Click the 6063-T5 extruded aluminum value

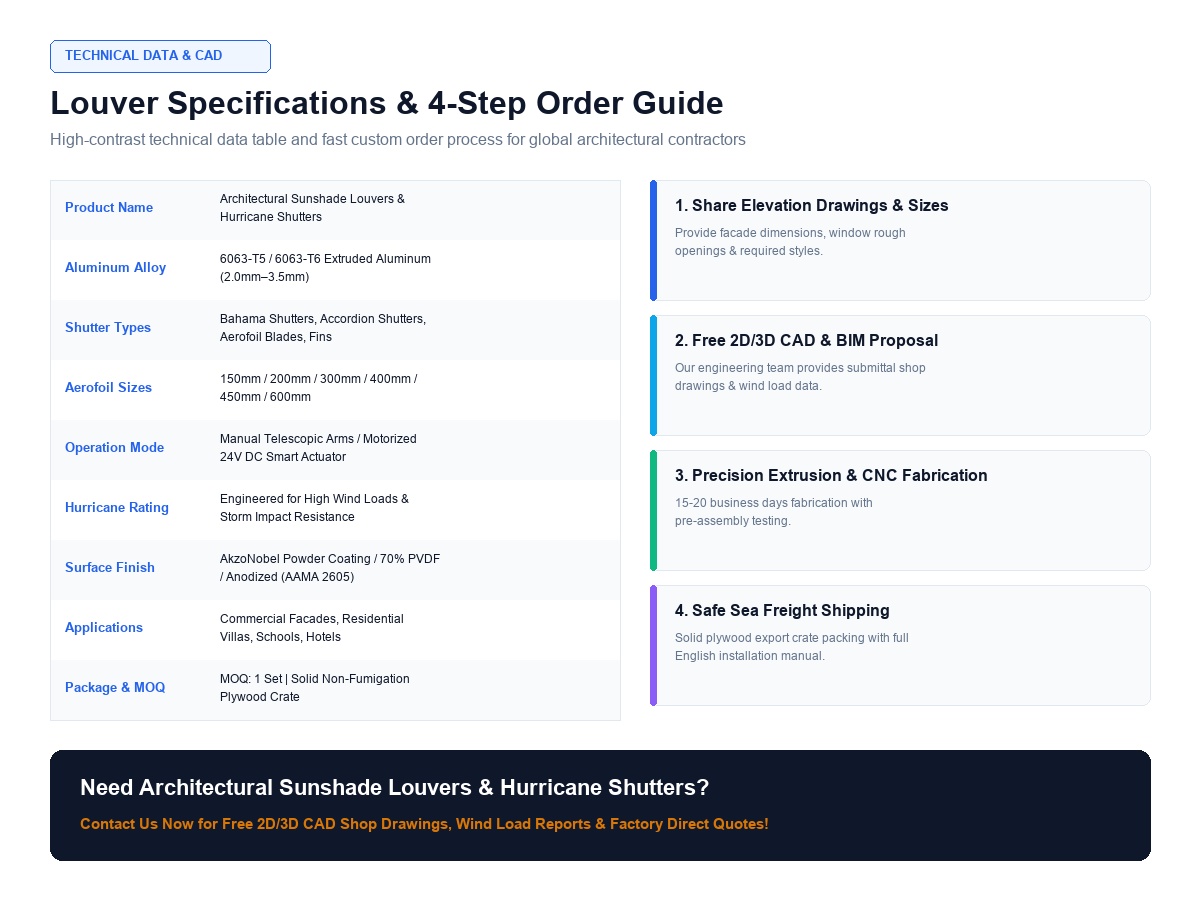(325, 268)
